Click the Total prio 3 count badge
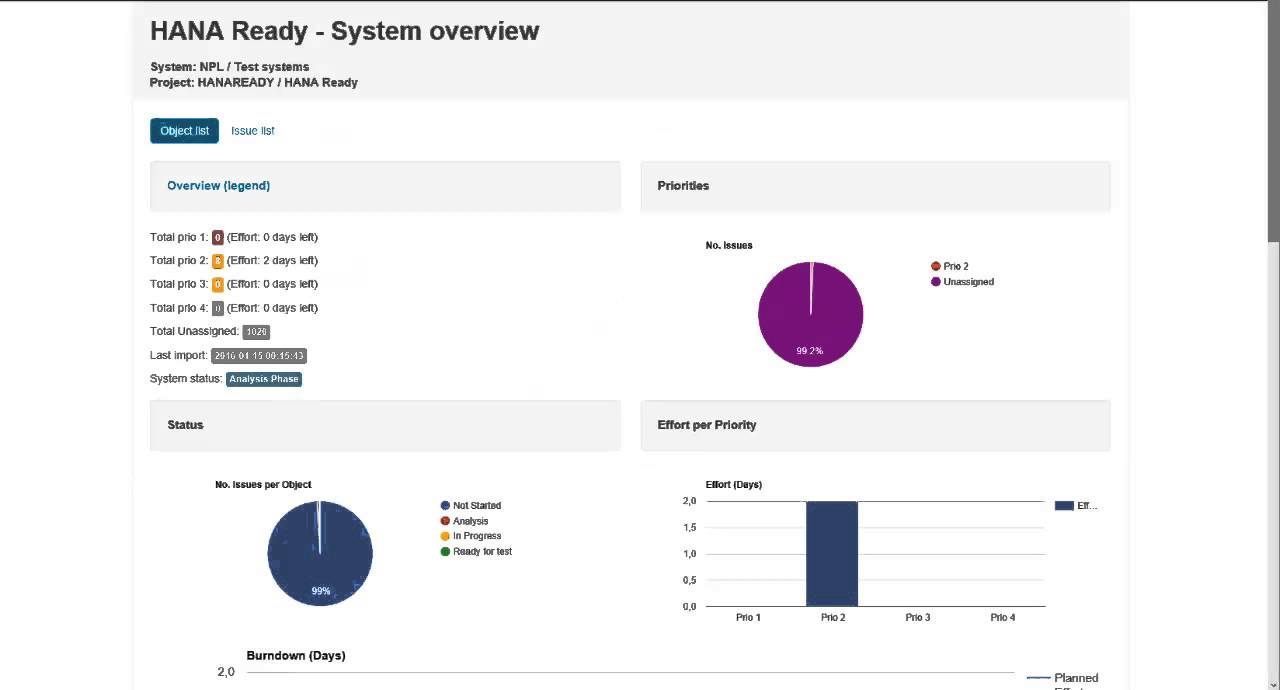 [x=217, y=285]
